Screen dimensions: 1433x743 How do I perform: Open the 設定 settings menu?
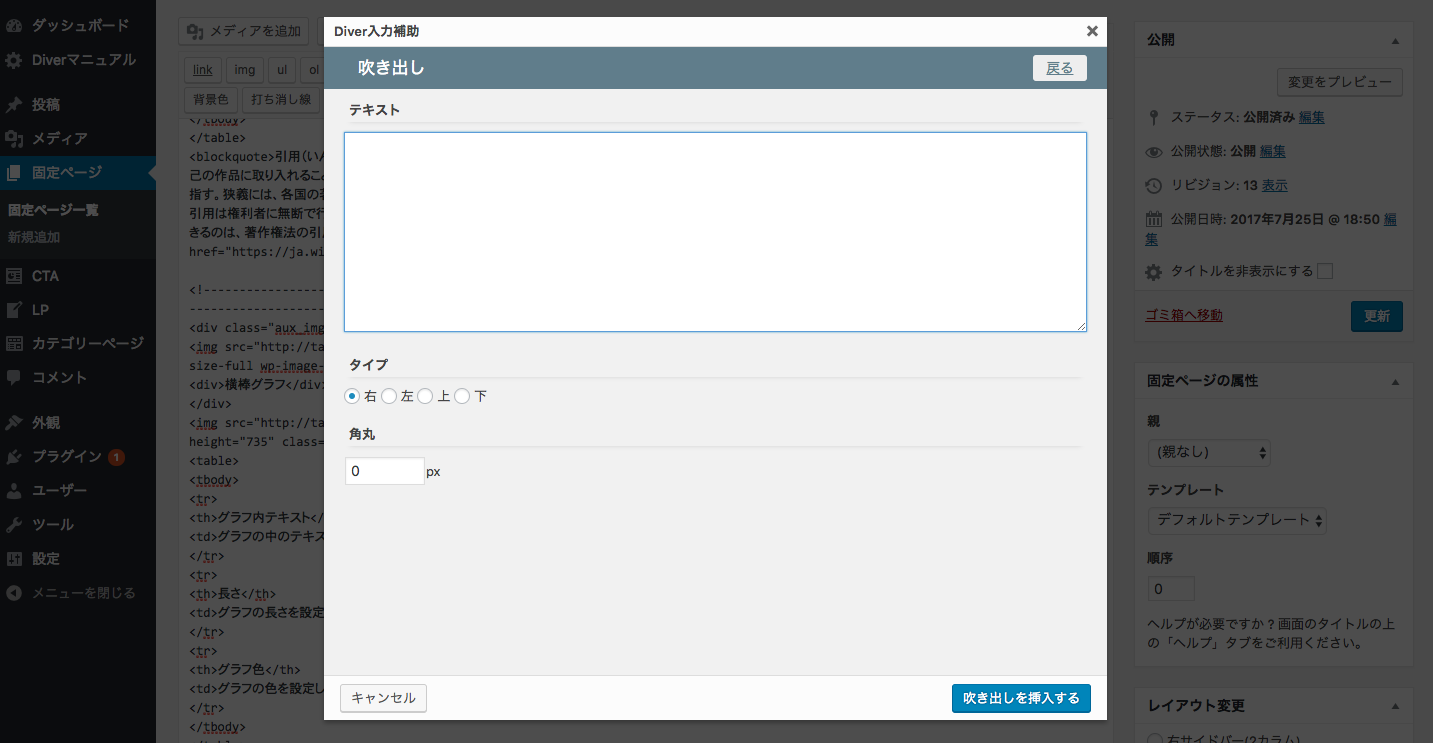pos(46,559)
